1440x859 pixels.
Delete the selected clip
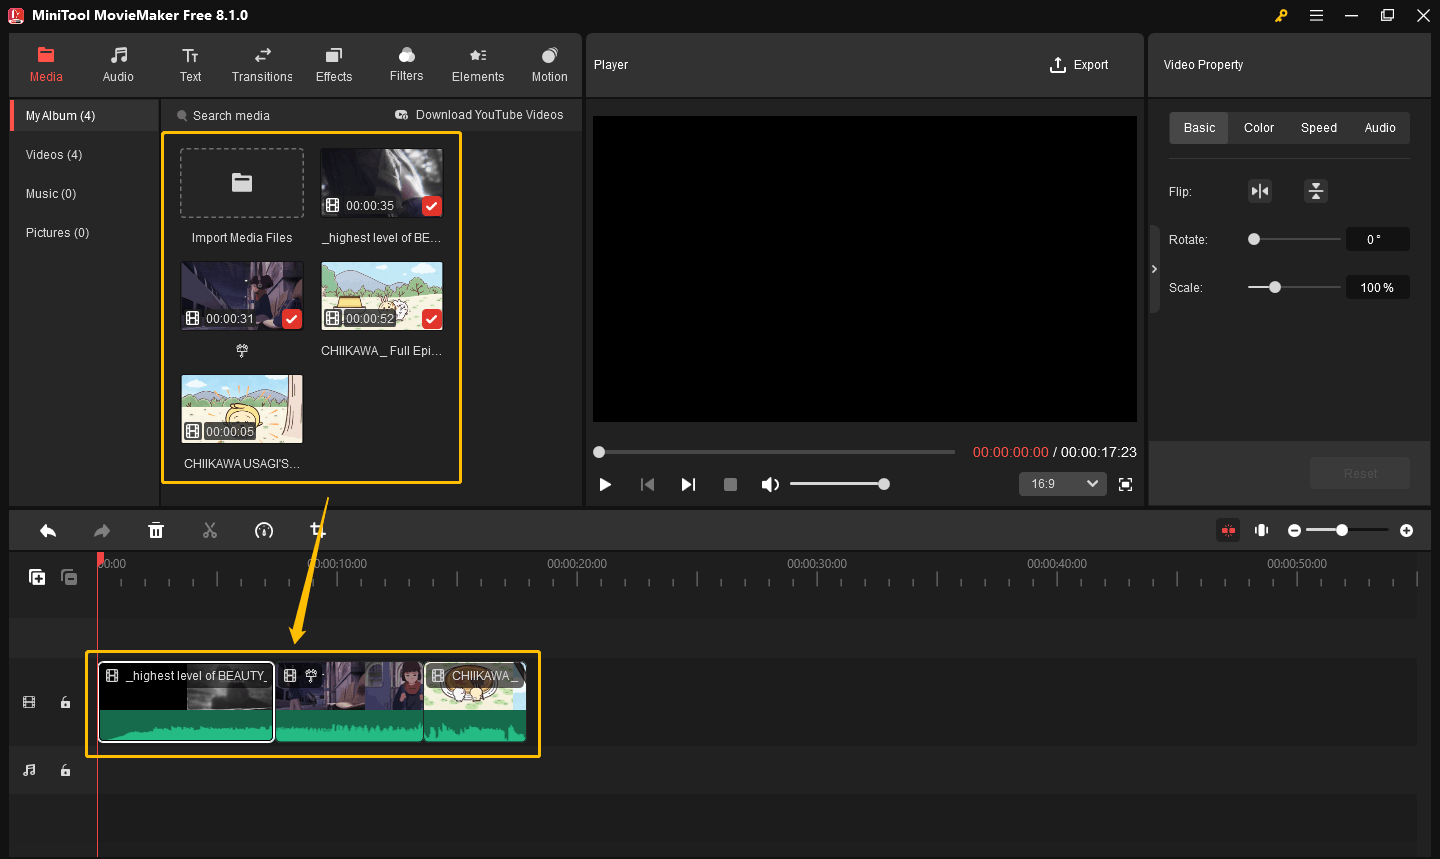coord(156,530)
